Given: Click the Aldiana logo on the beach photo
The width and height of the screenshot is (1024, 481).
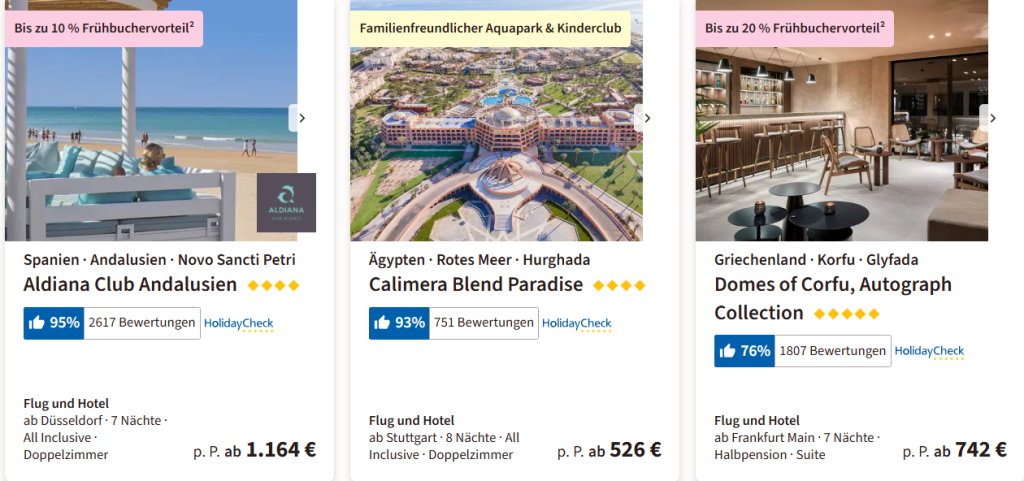Looking at the screenshot, I should 286,202.
